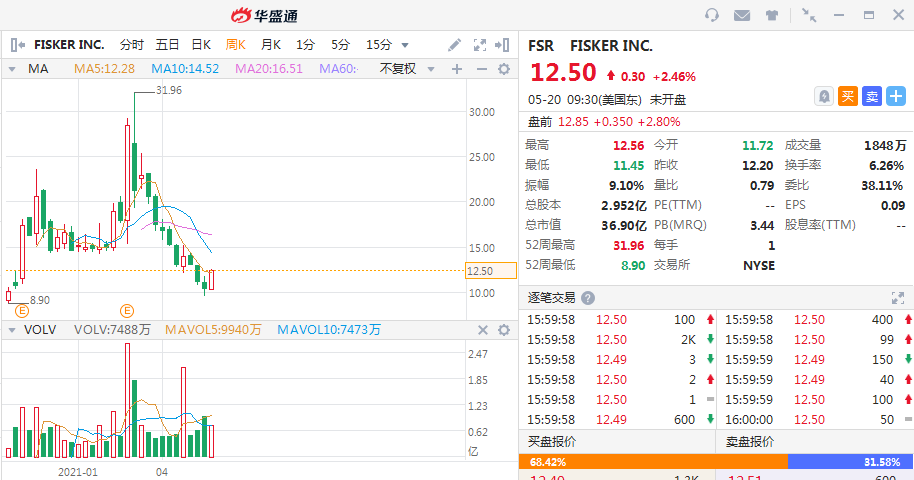The image size is (914, 480).
Task: Select the 周K chart tab
Action: 236,45
